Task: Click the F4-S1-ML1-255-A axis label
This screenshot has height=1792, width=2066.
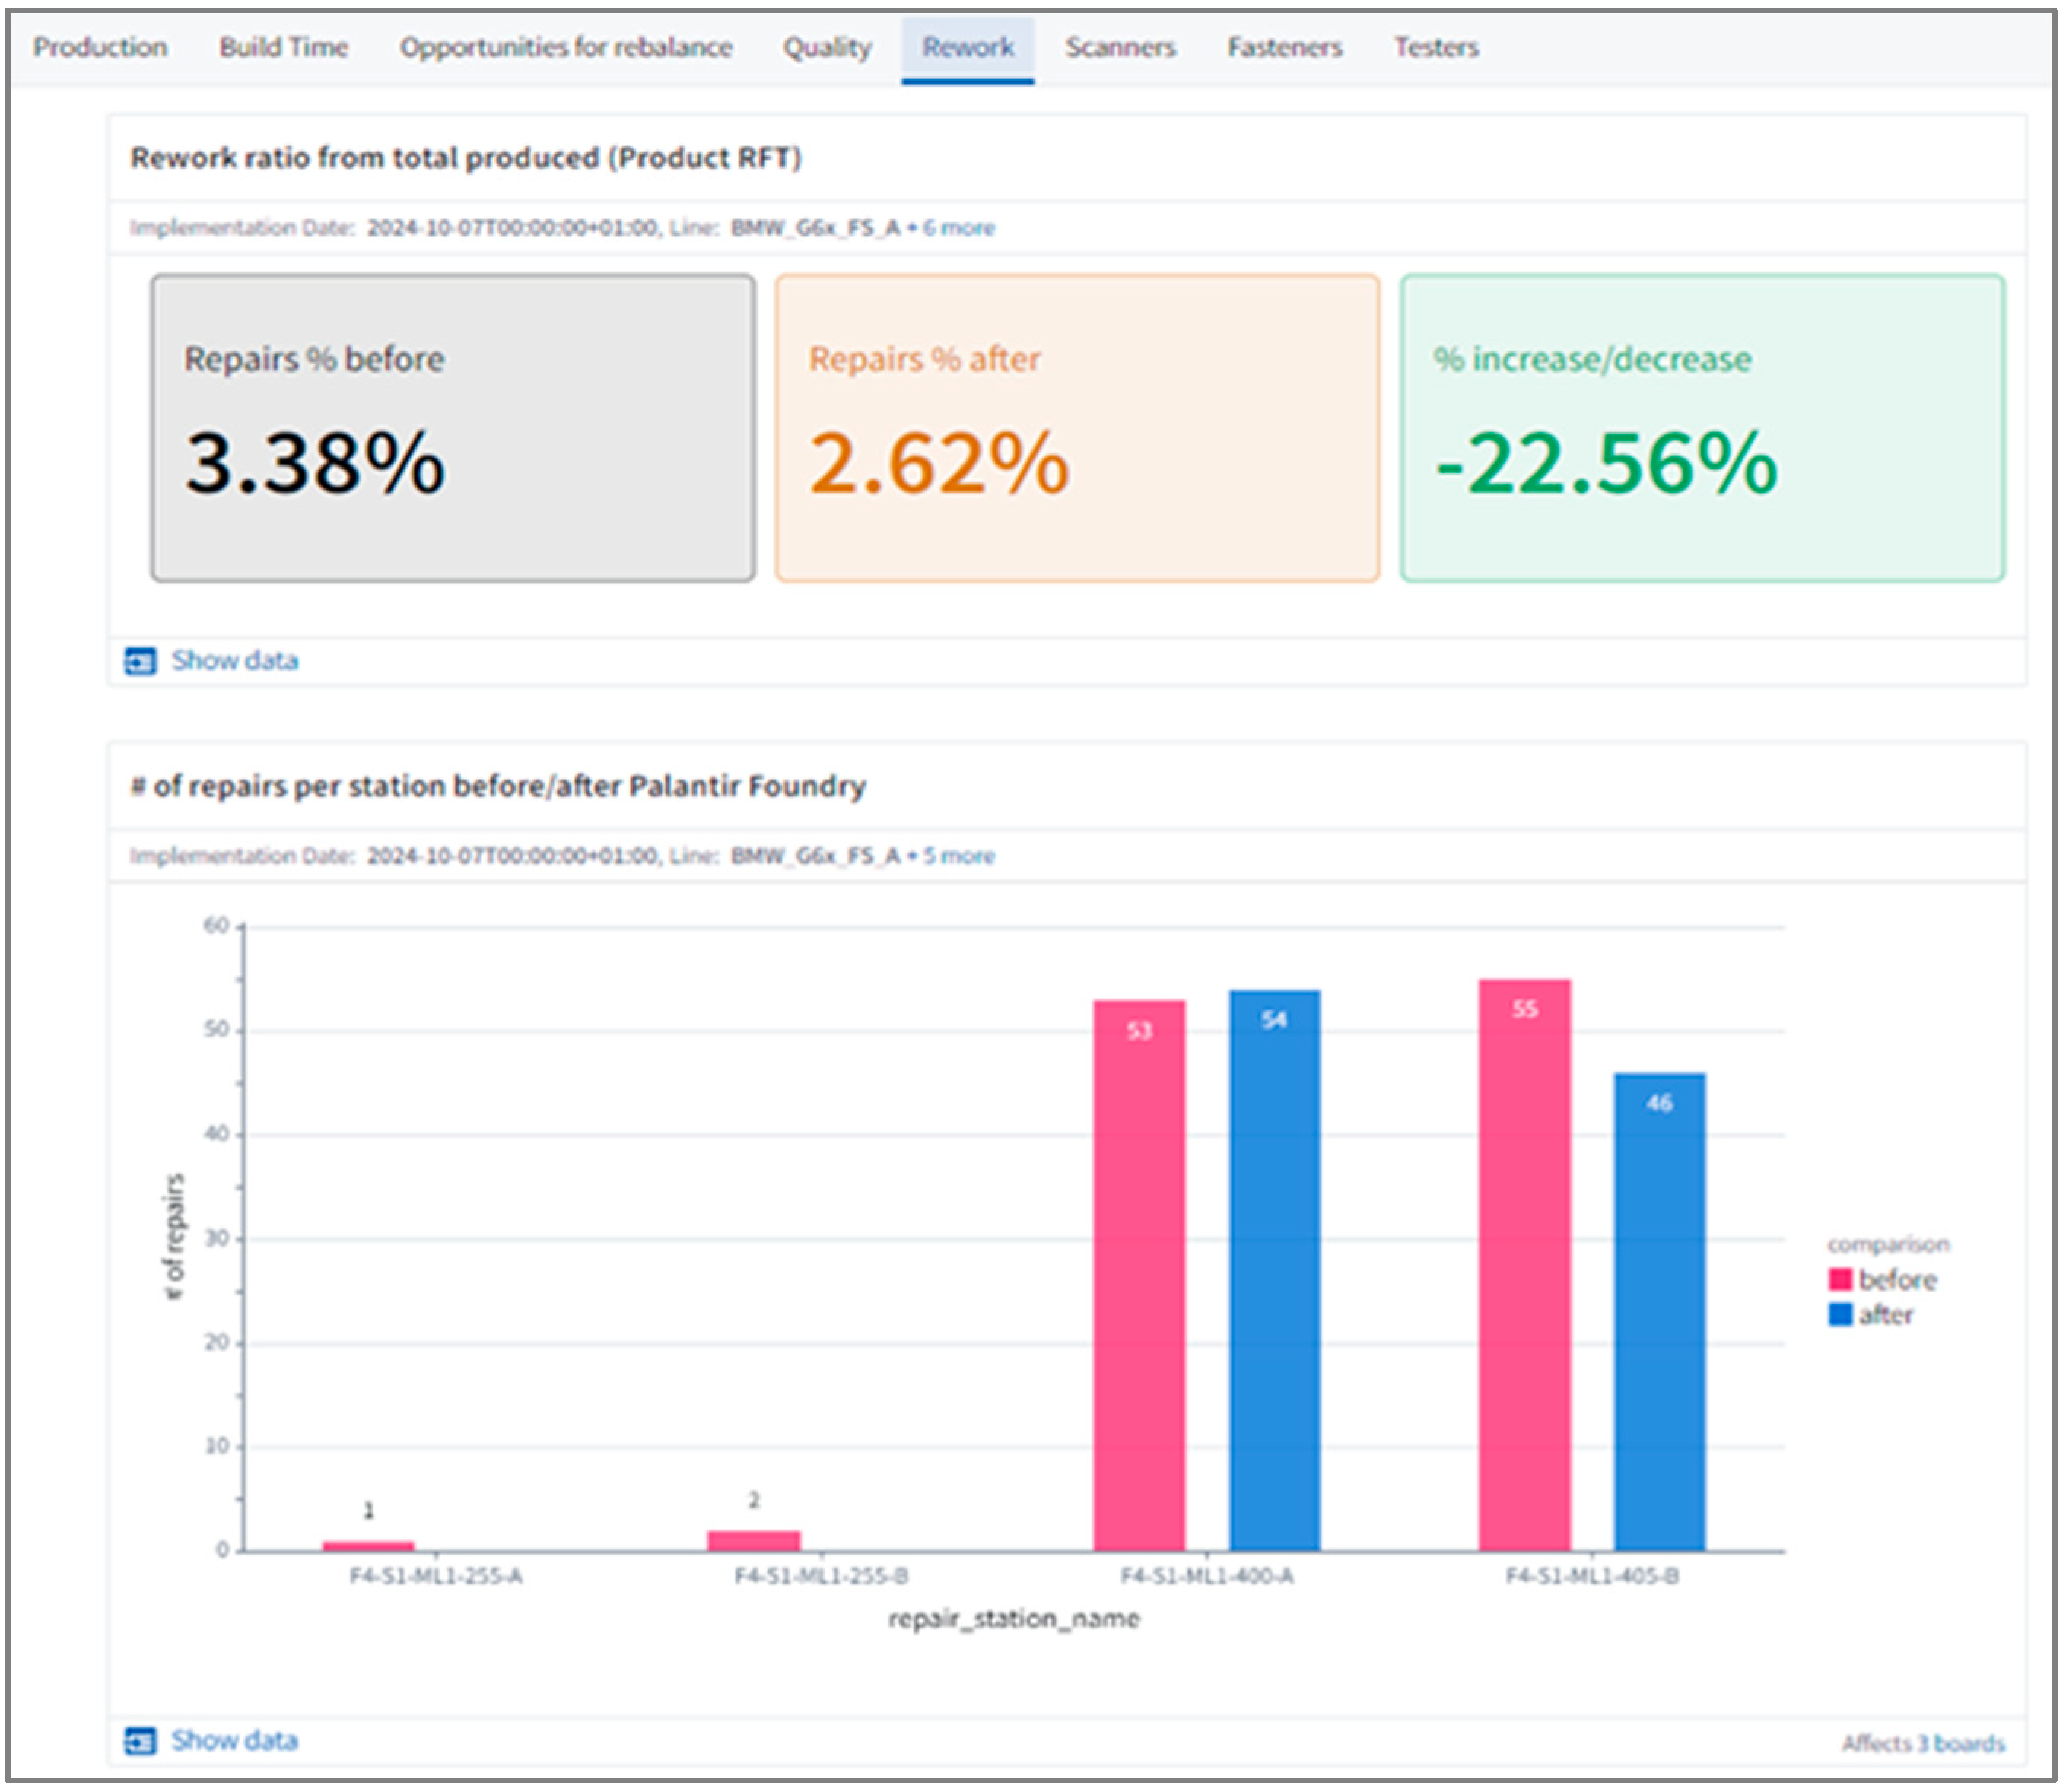Action: click(x=436, y=1577)
